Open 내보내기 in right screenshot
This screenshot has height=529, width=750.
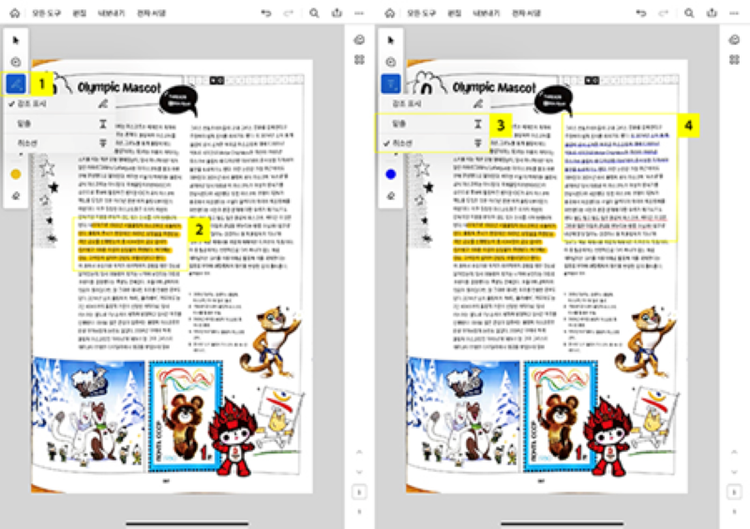(x=486, y=13)
